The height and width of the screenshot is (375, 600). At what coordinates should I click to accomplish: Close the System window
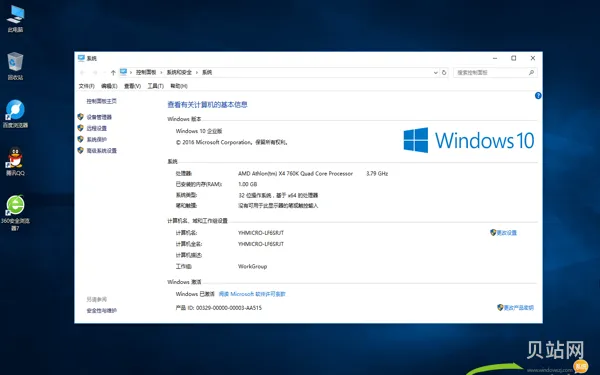point(533,58)
